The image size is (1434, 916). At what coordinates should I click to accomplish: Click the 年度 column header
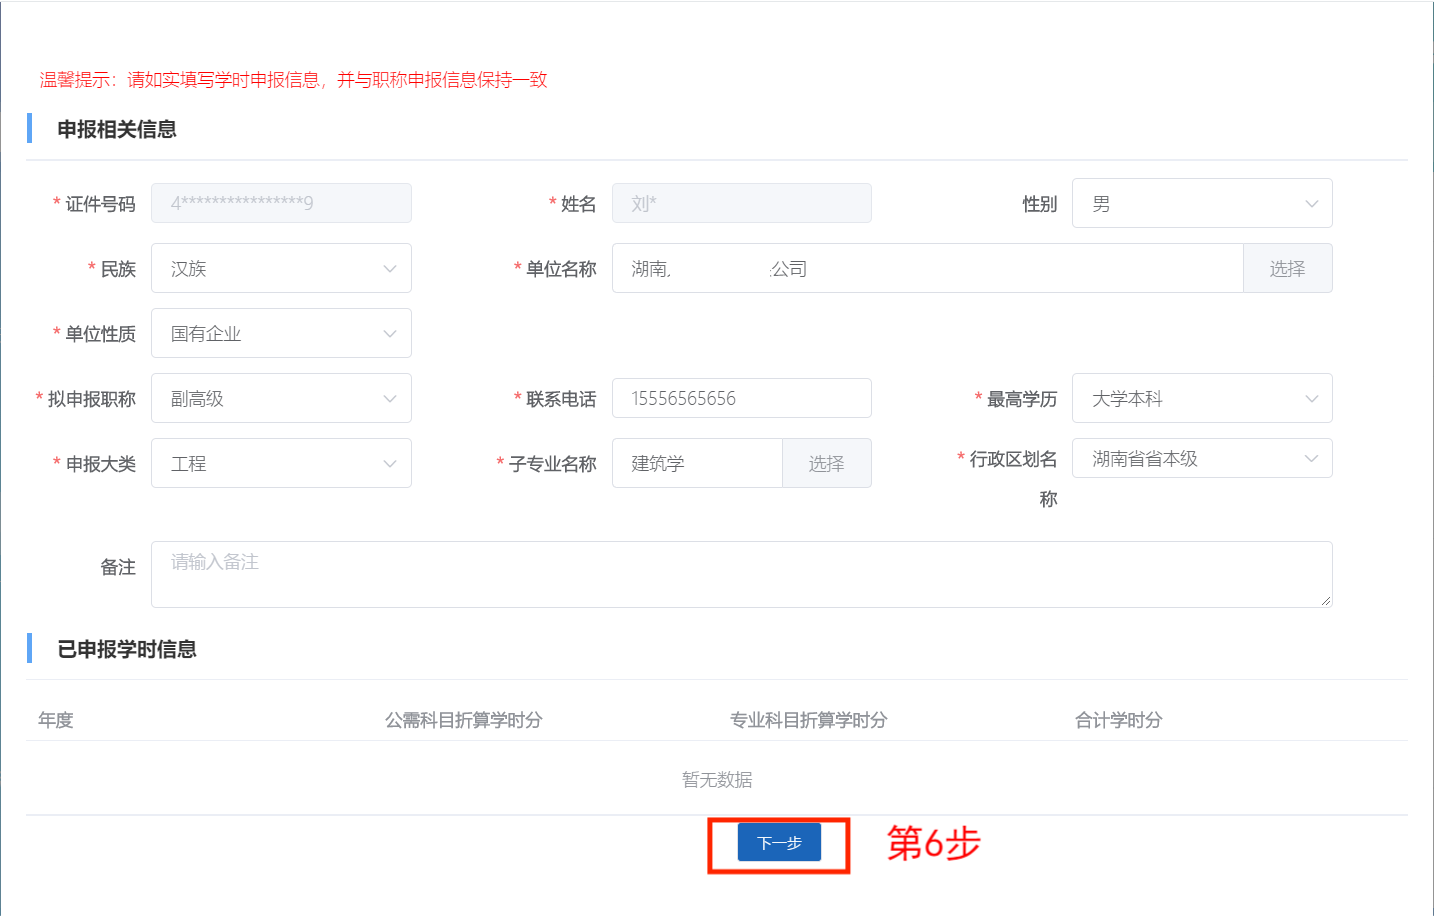coord(56,720)
